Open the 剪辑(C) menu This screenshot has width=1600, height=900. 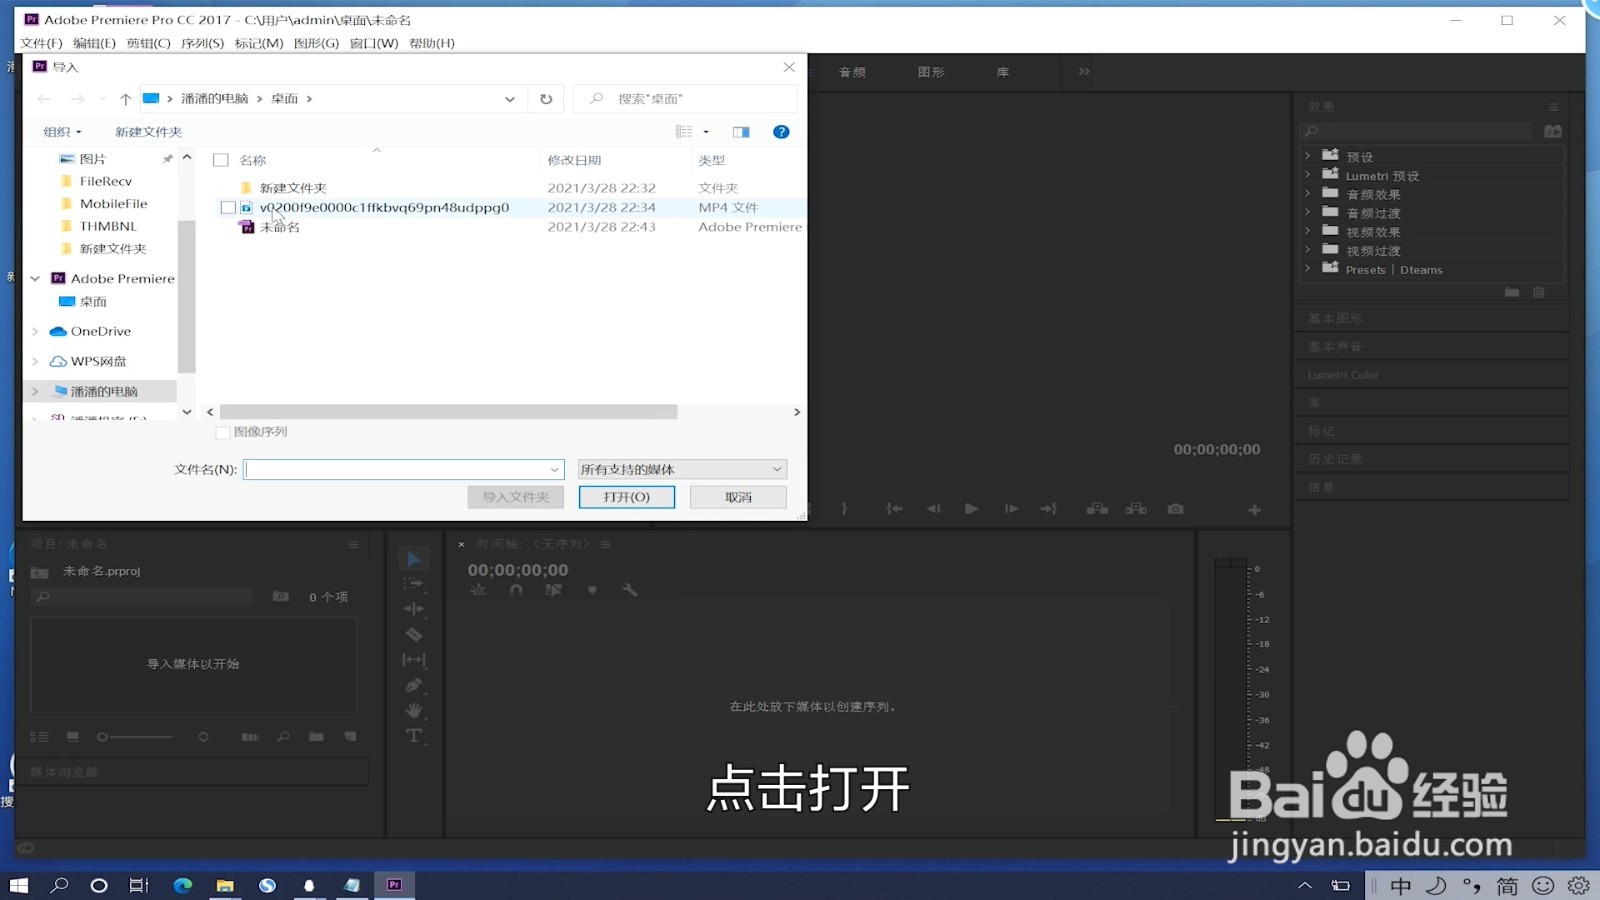point(148,43)
